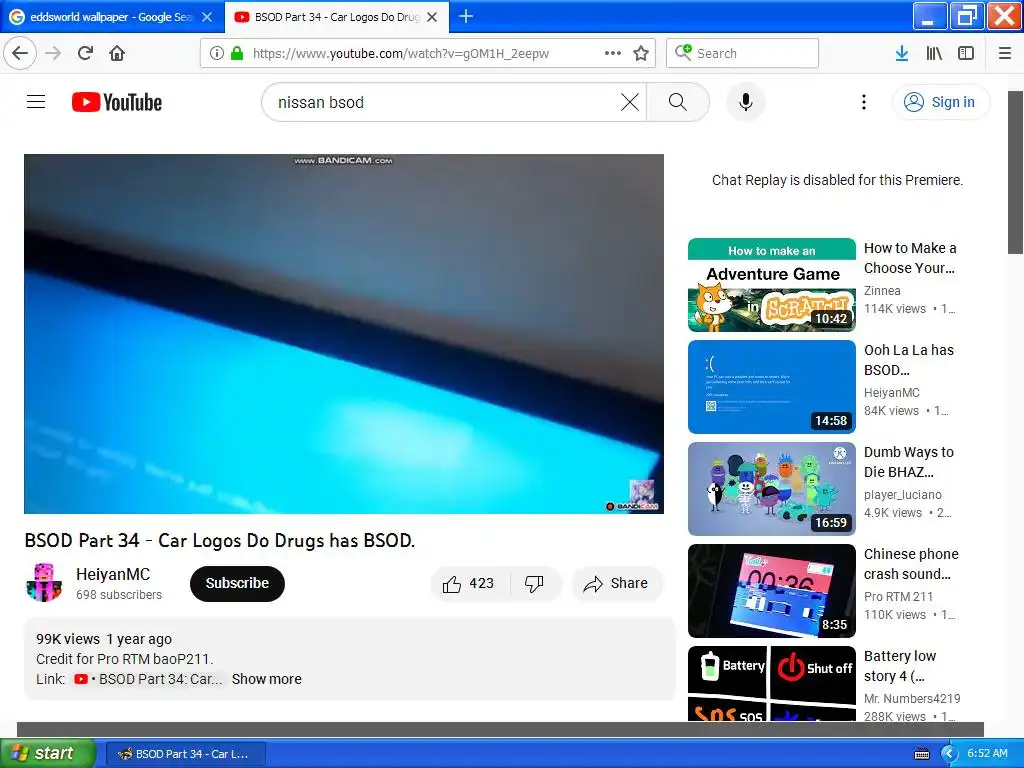Click the address bar URL
The image size is (1024, 768).
[400, 54]
